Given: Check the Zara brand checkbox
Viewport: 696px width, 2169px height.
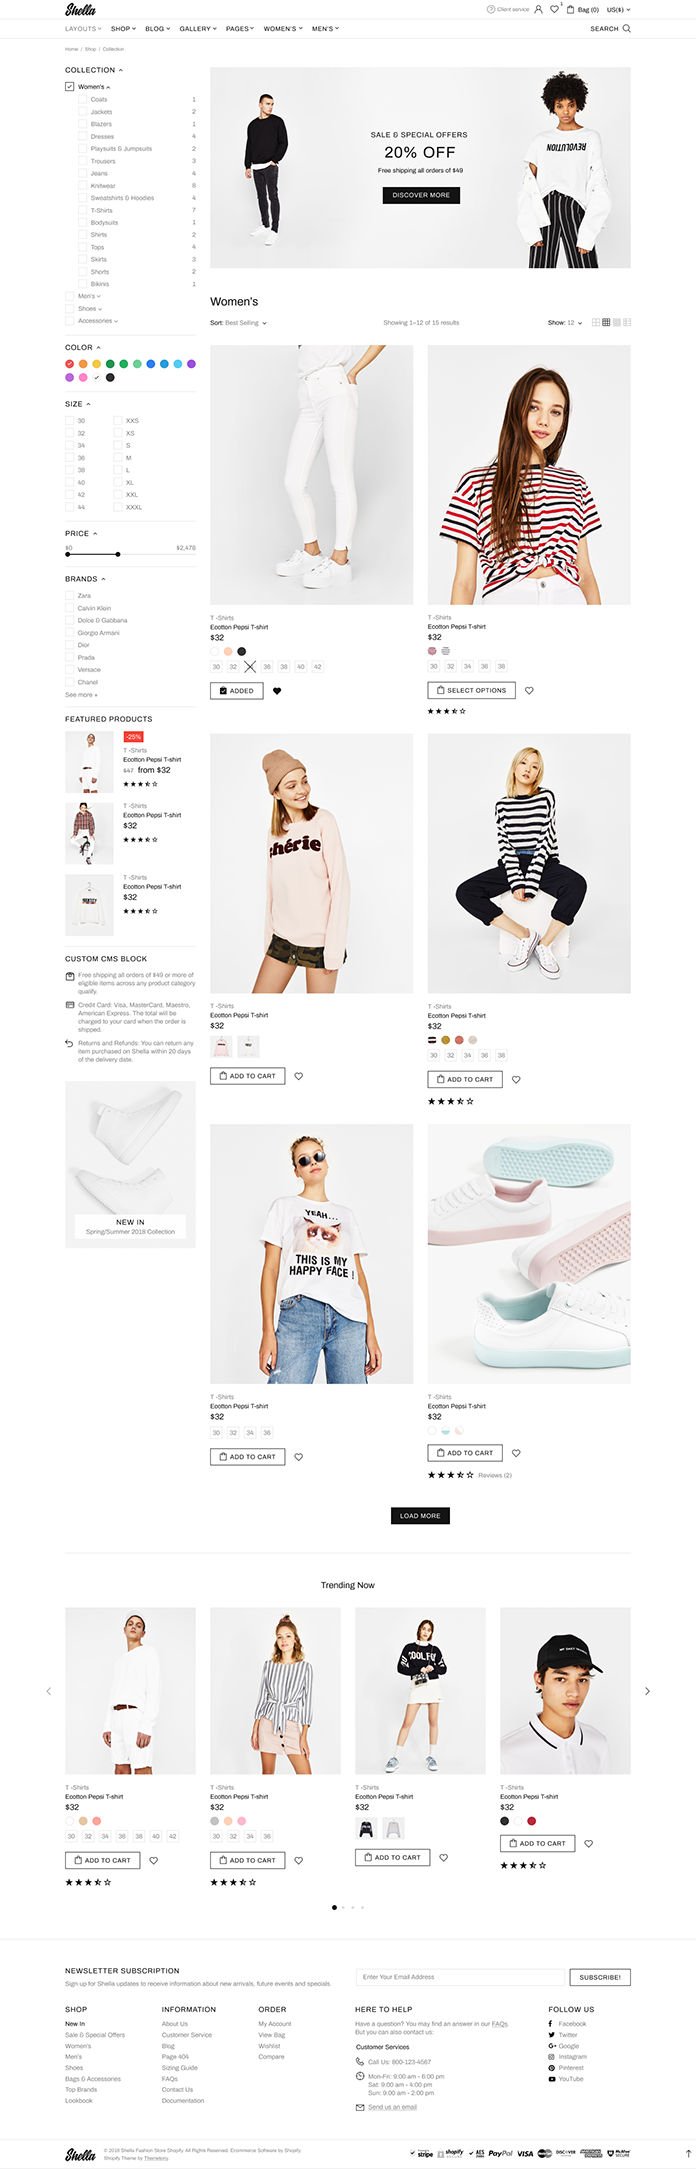Looking at the screenshot, I should (70, 596).
